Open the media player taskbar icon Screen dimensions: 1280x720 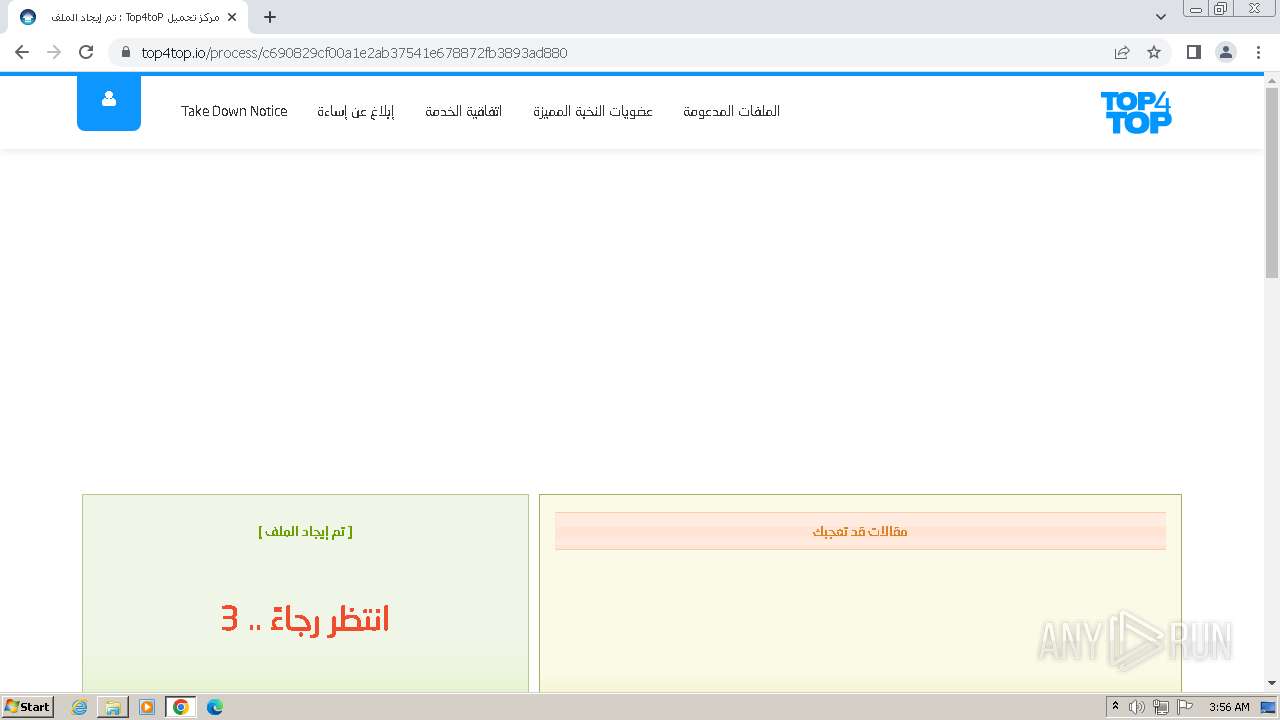click(x=147, y=707)
